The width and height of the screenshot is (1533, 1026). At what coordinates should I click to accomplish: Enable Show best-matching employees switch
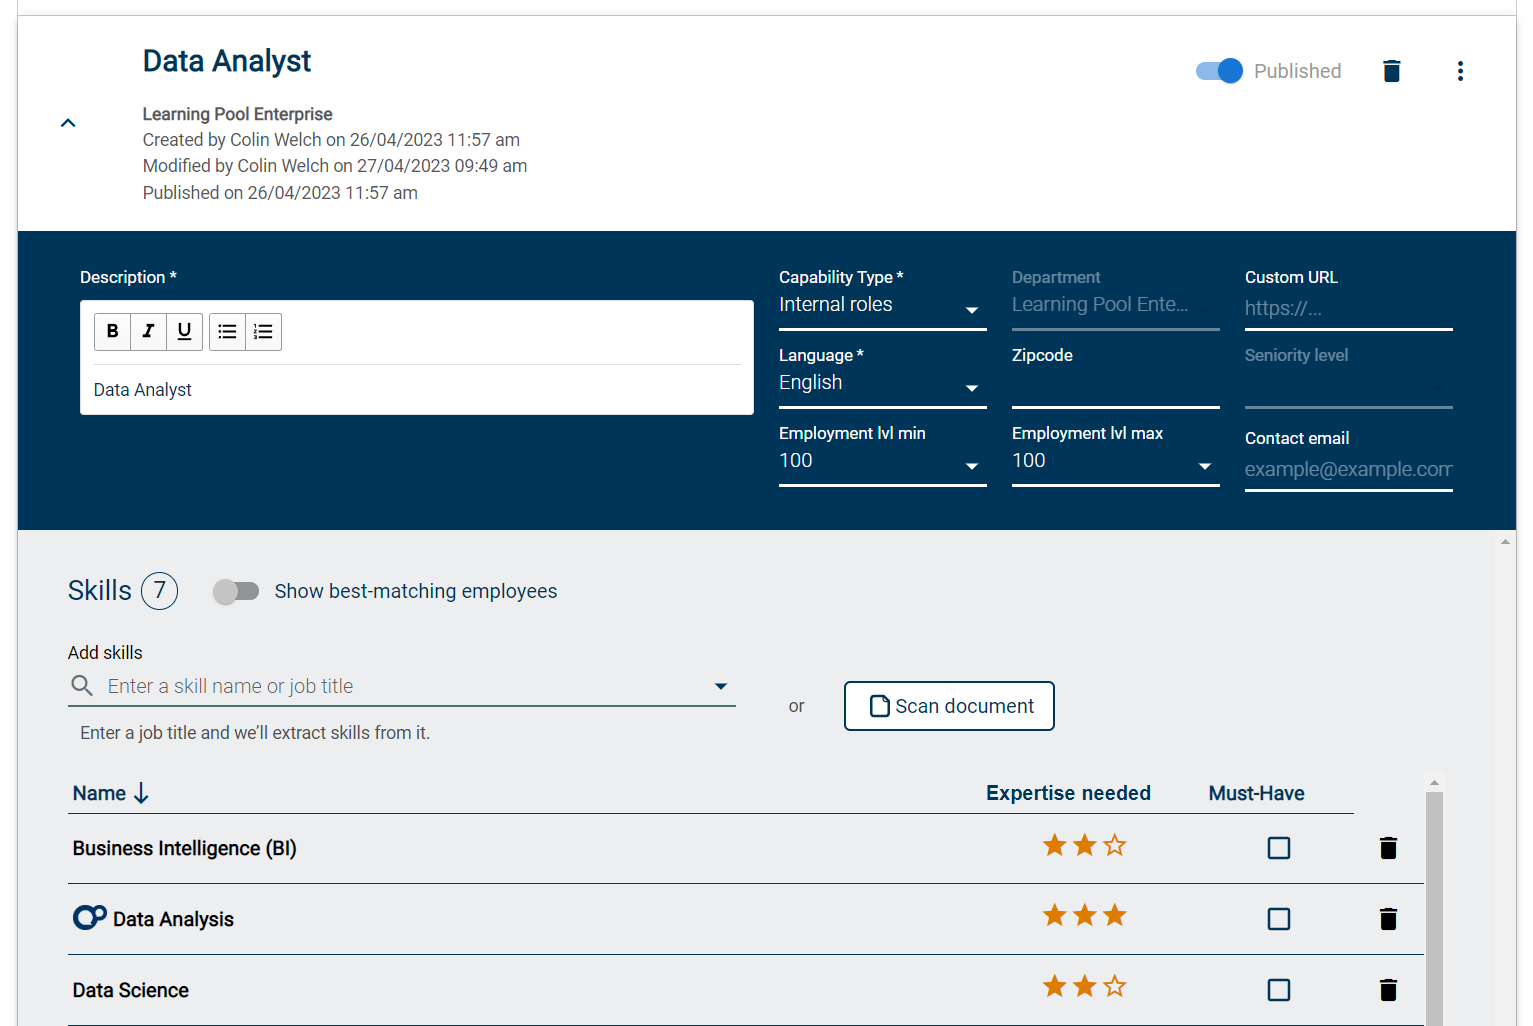(x=236, y=591)
